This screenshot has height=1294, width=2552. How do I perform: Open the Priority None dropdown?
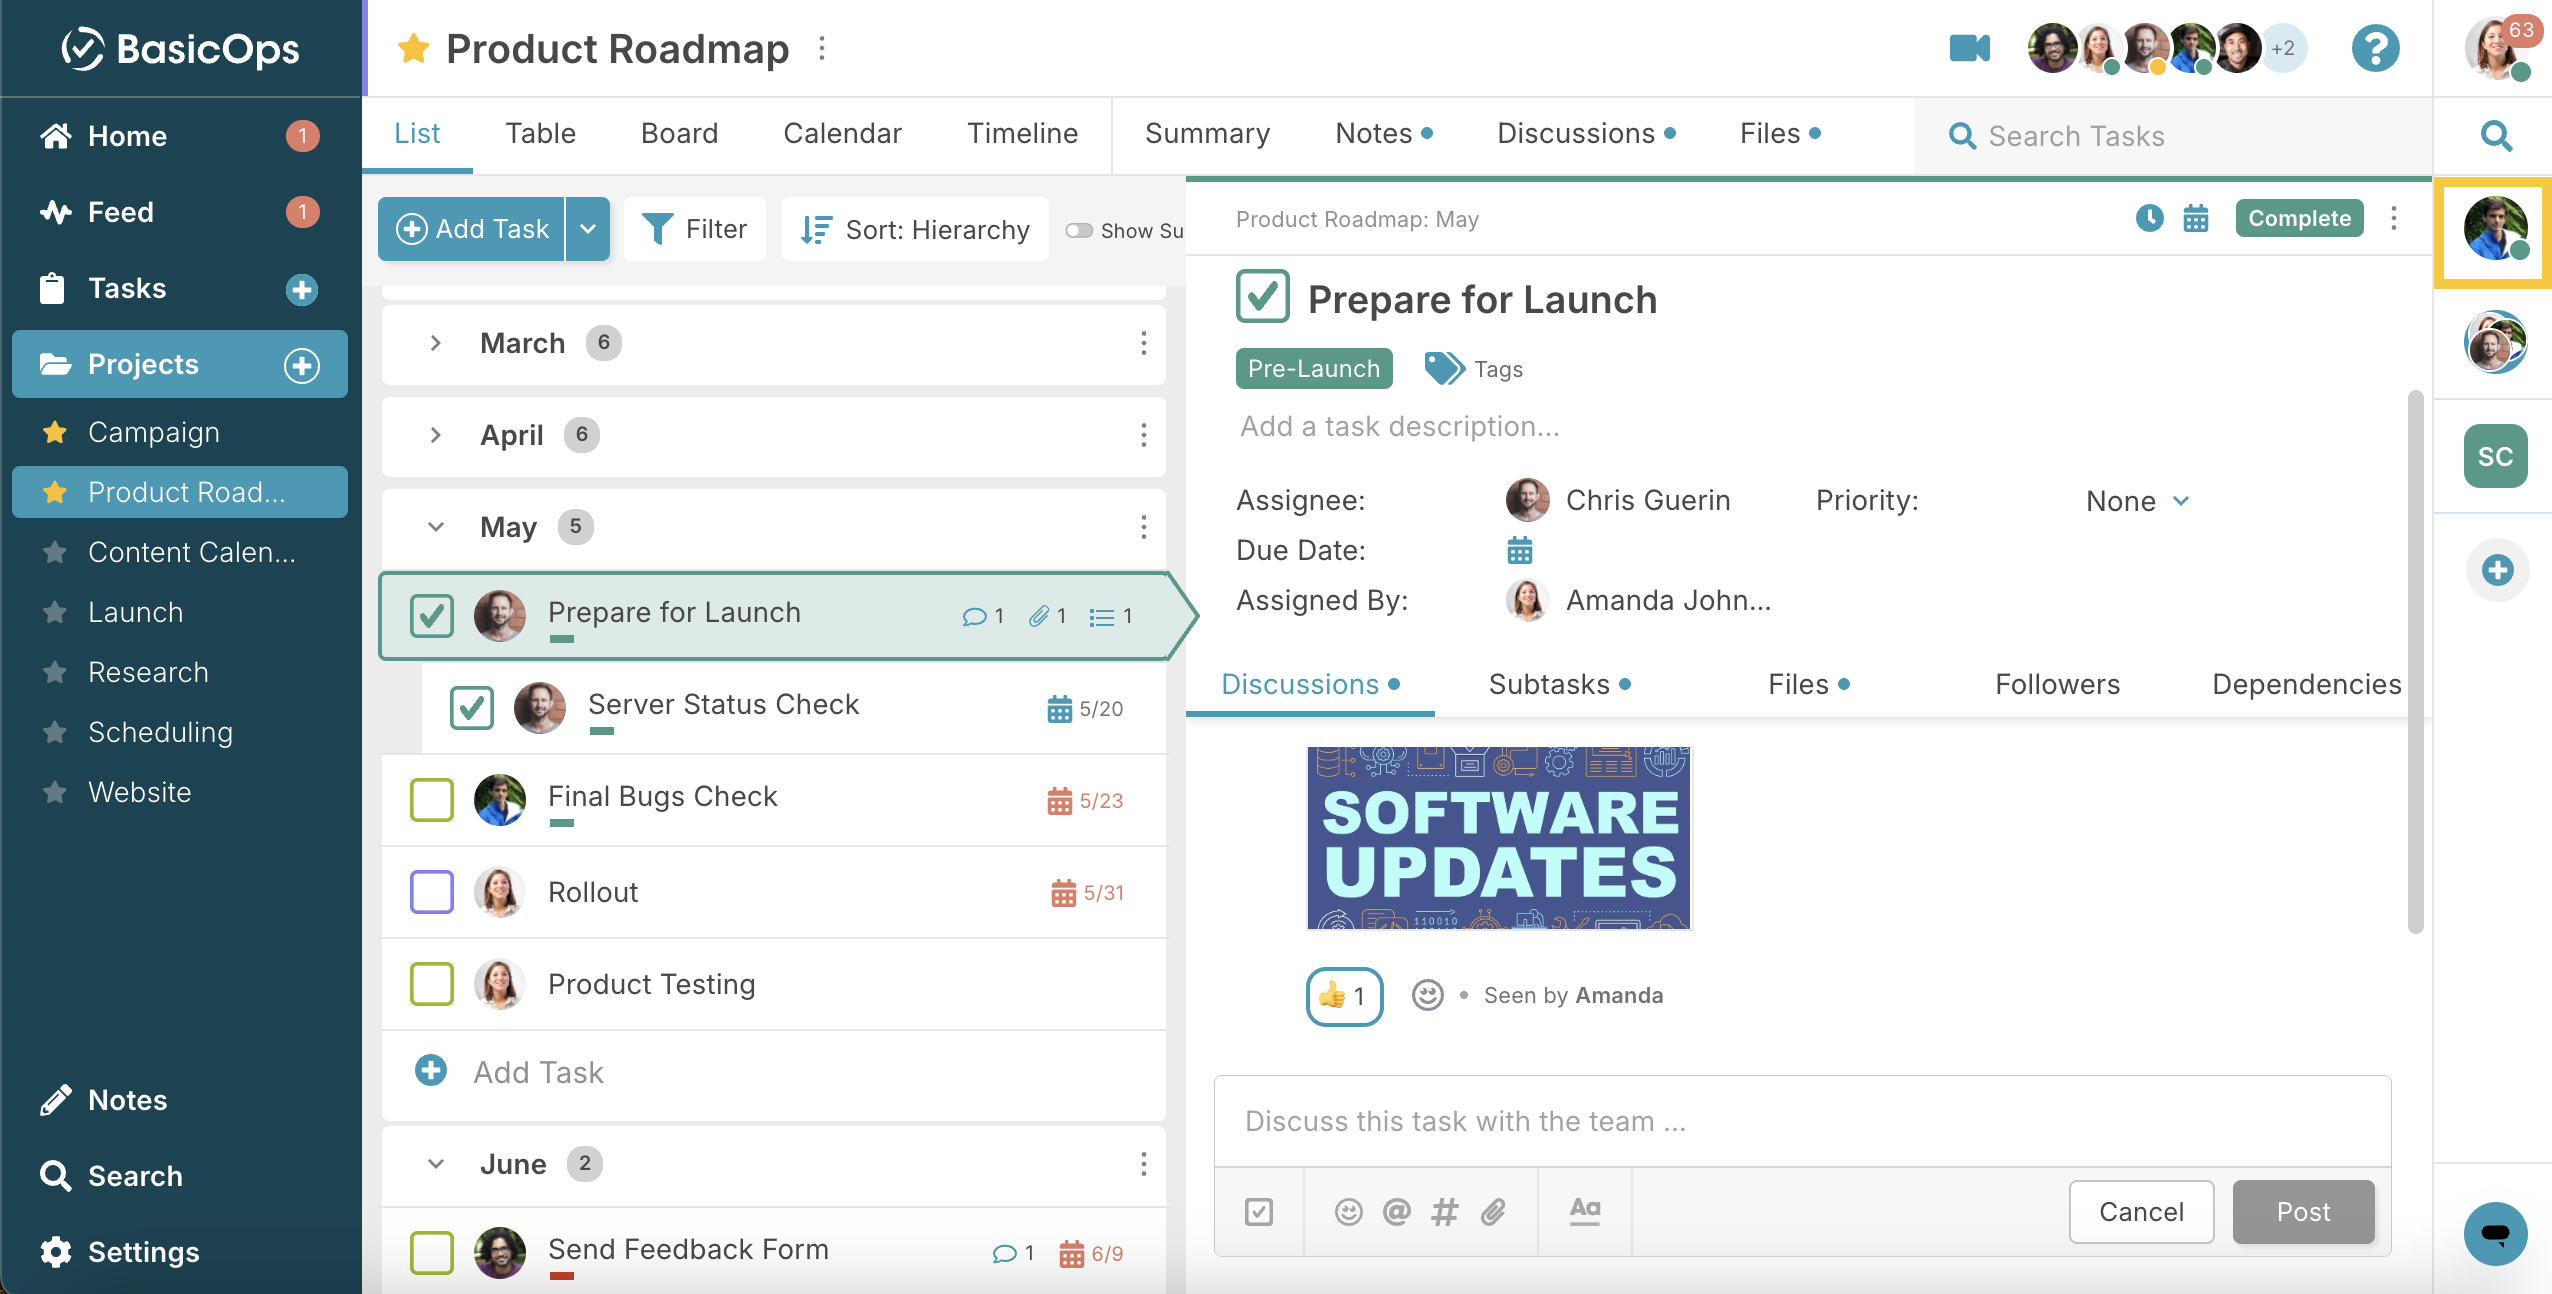(x=2137, y=501)
